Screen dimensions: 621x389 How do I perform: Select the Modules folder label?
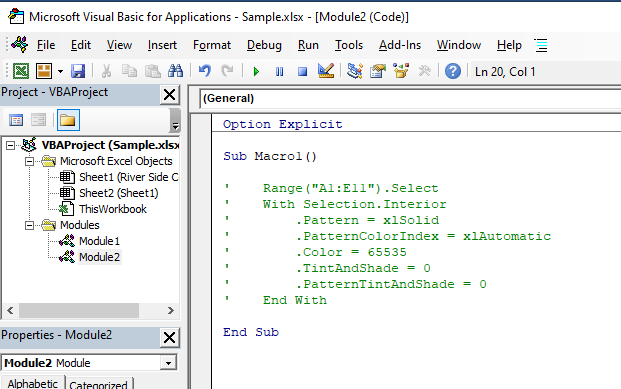tap(80, 225)
